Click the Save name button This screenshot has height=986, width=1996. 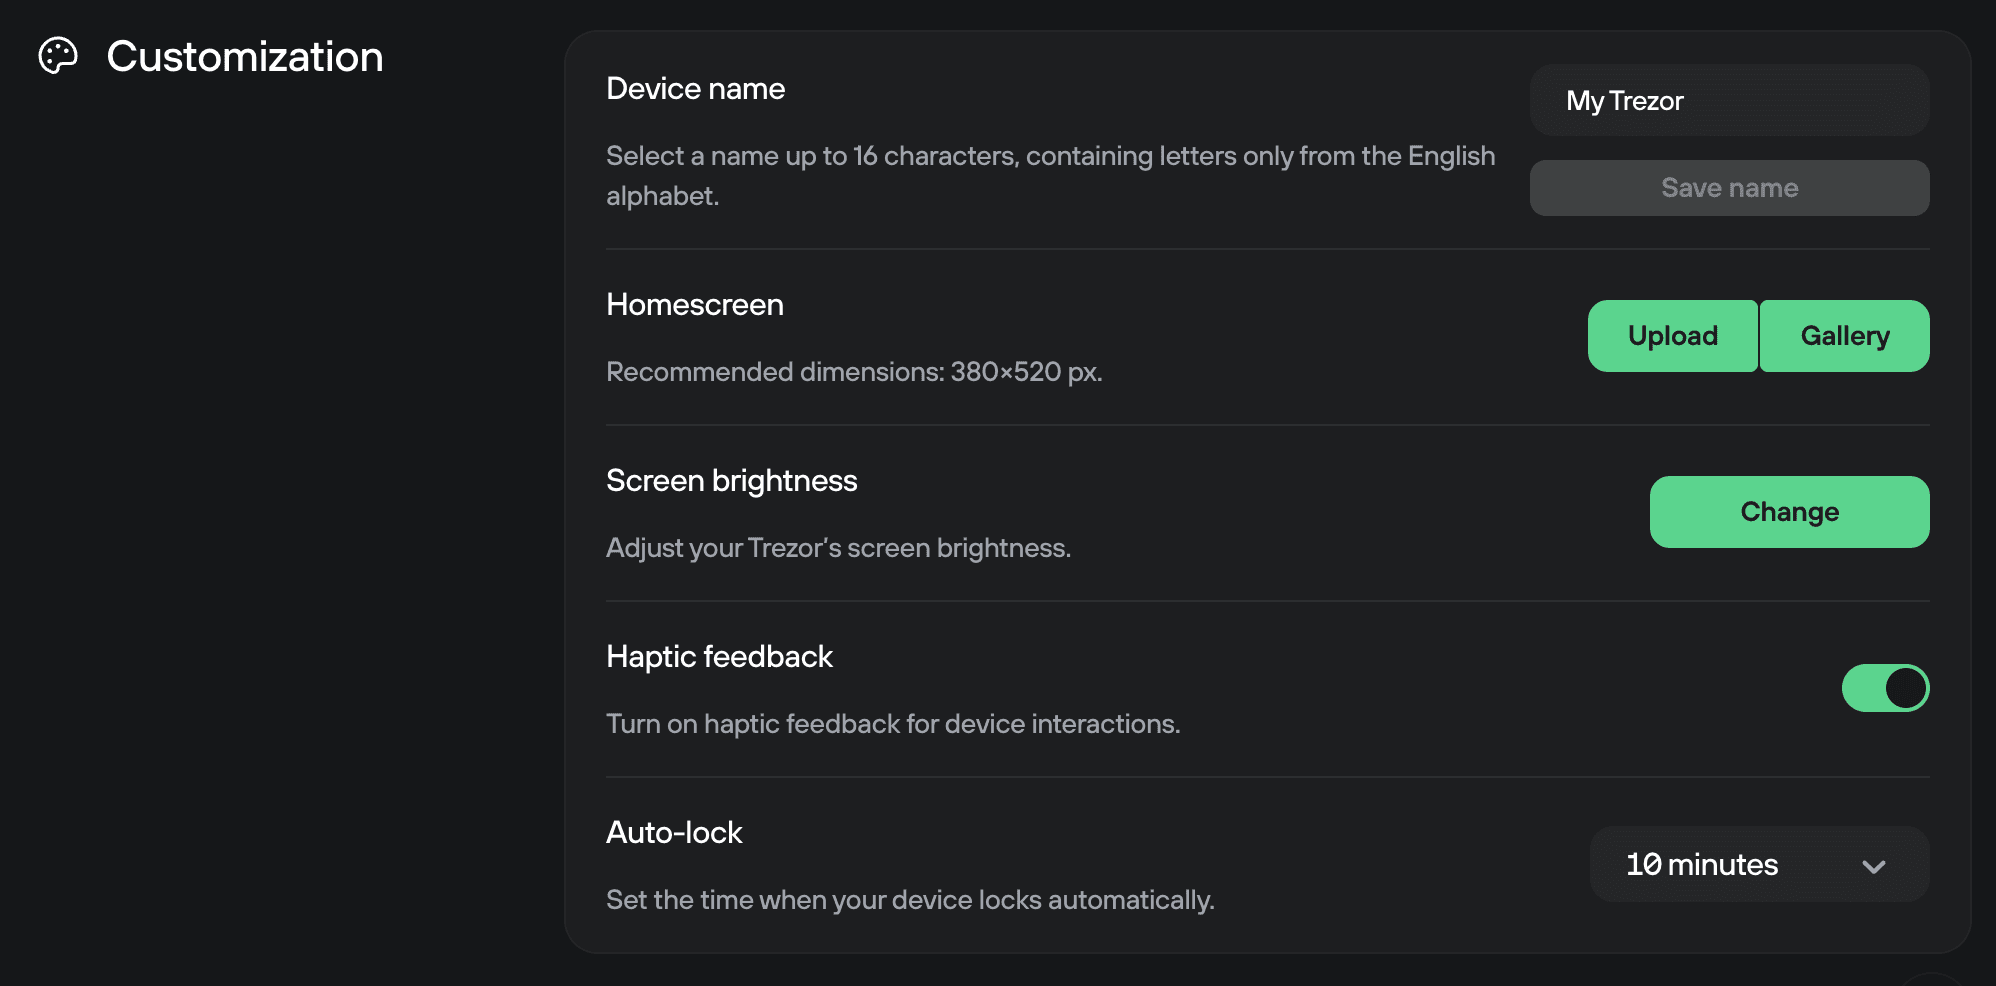pos(1729,187)
